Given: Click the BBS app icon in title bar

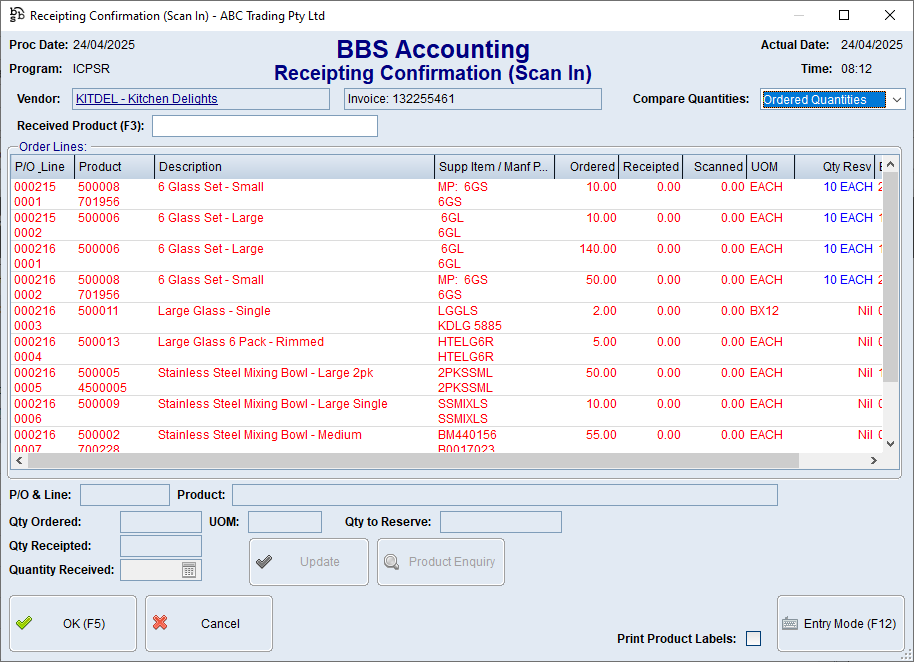Looking at the screenshot, I should (17, 15).
